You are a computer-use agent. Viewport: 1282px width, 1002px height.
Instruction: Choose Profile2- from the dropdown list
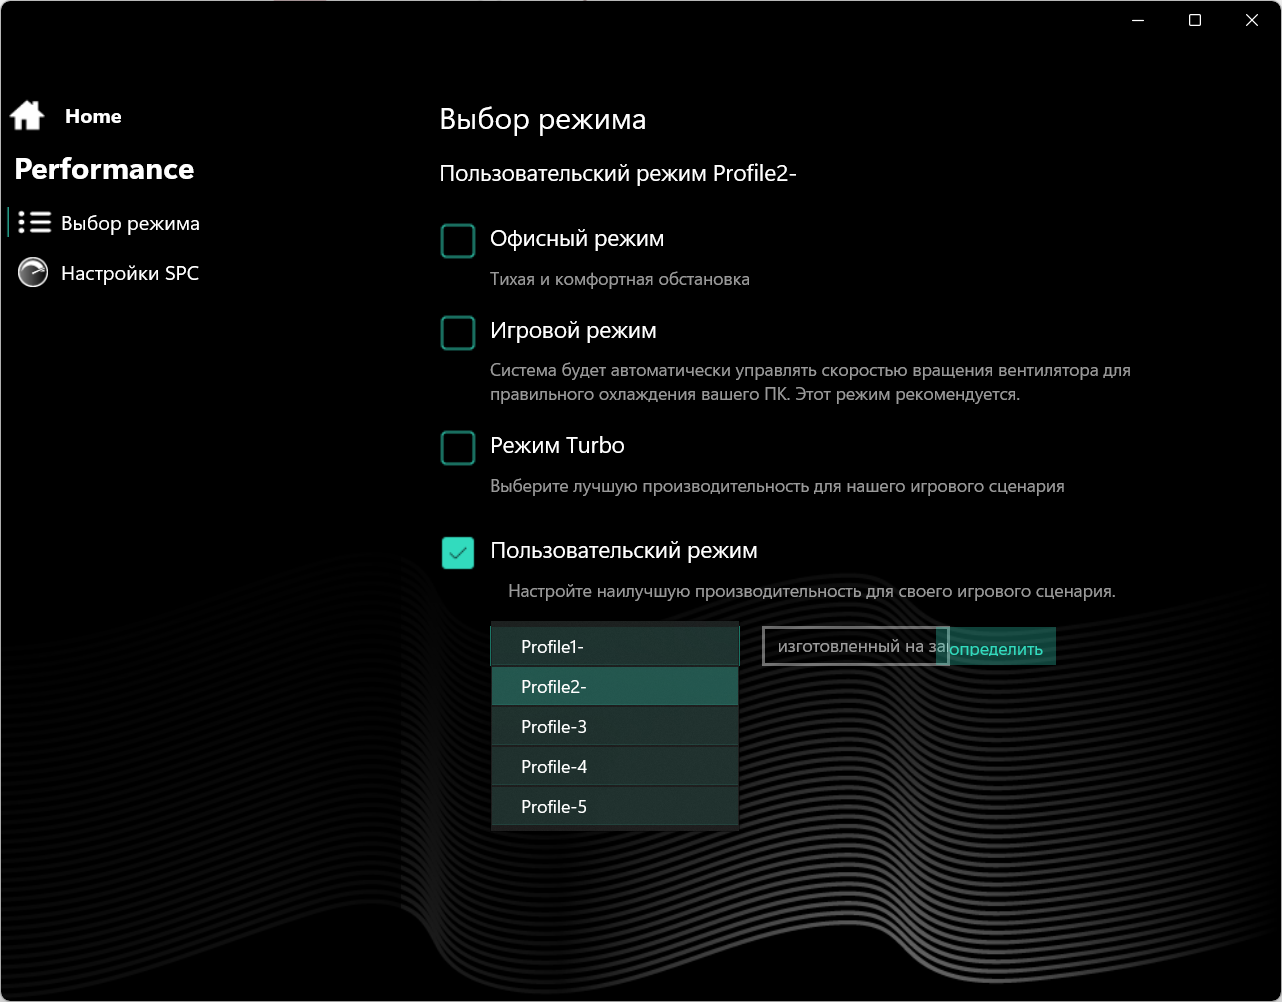615,687
